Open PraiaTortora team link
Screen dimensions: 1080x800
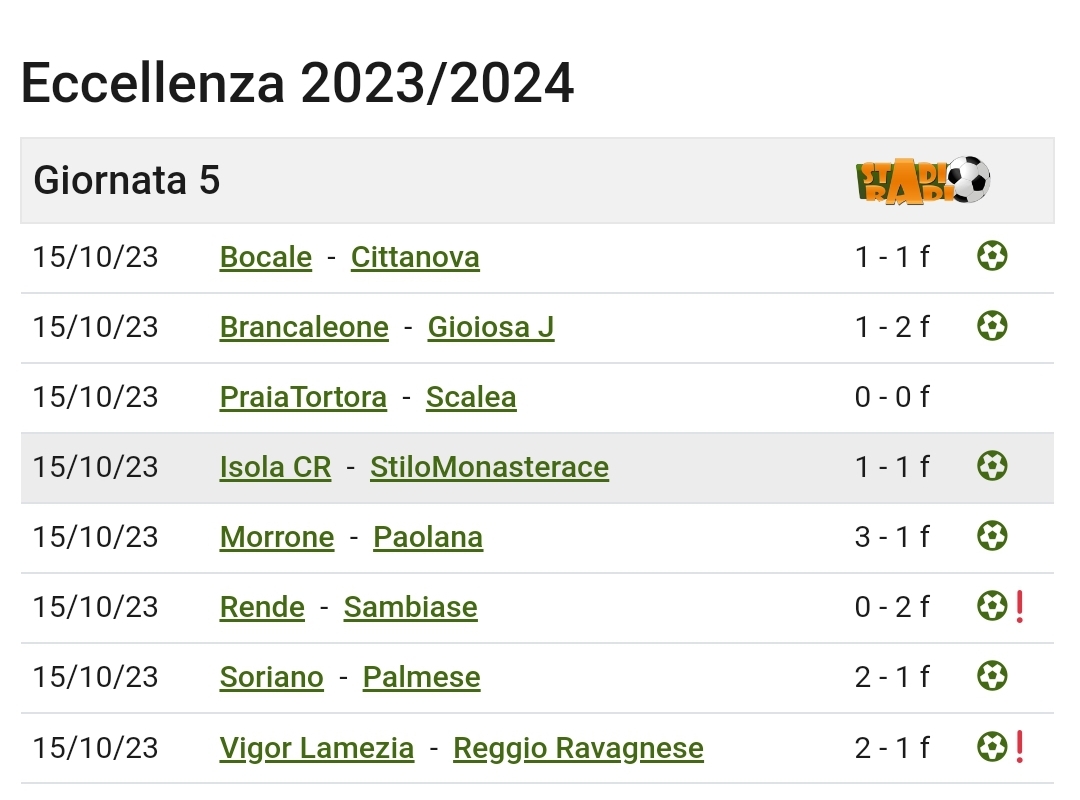click(303, 397)
